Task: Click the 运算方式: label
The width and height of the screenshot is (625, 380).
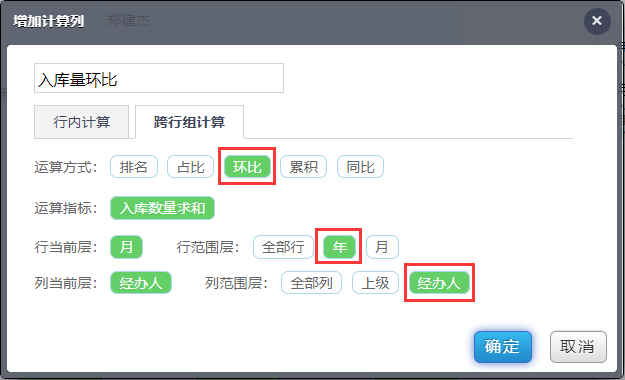Action: [66, 167]
